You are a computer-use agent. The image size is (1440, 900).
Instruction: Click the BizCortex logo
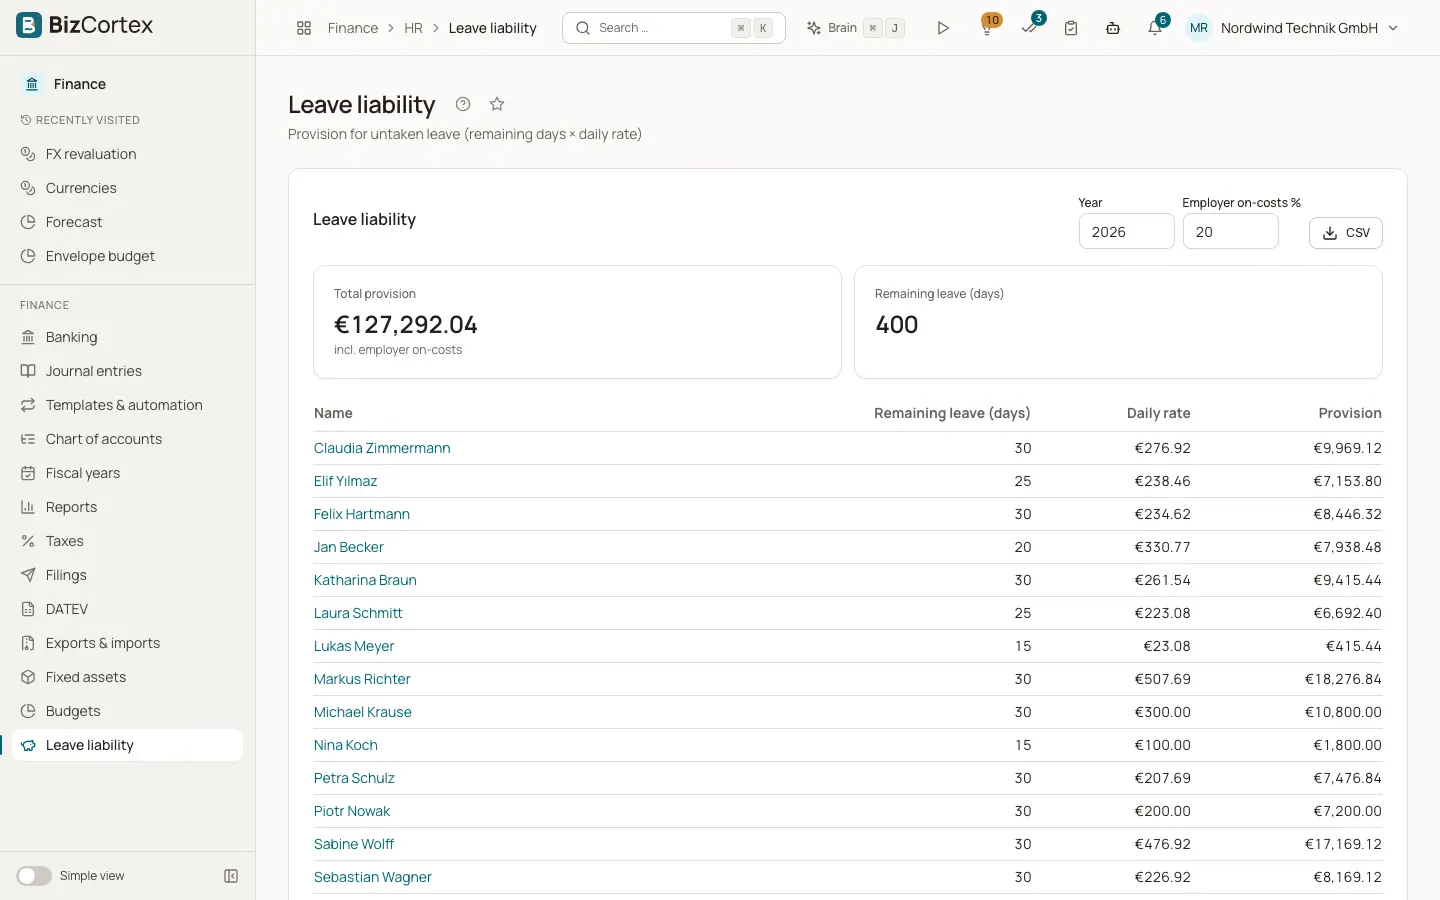[x=85, y=25]
